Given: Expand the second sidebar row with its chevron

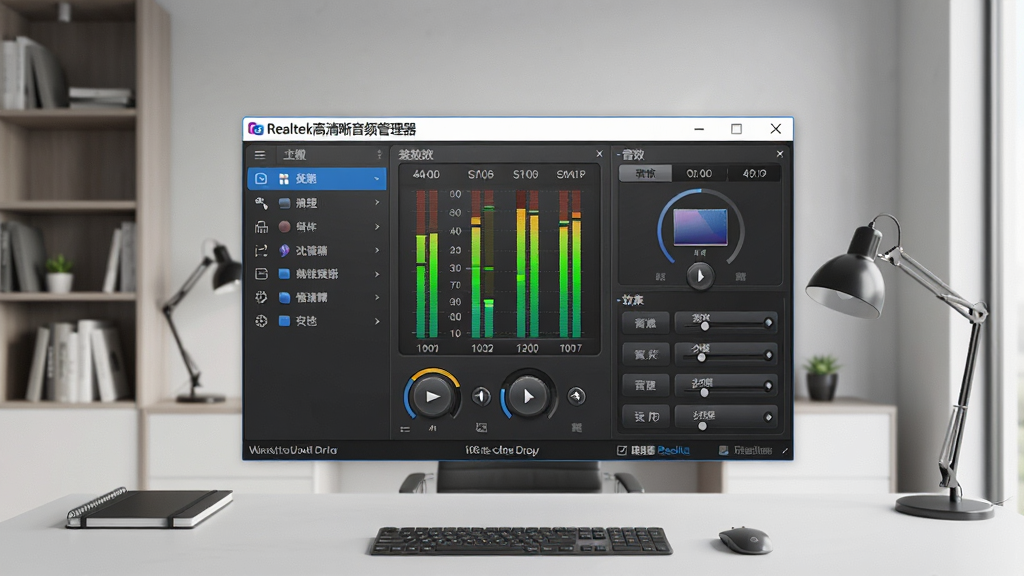Looking at the screenshot, I should 377,203.
